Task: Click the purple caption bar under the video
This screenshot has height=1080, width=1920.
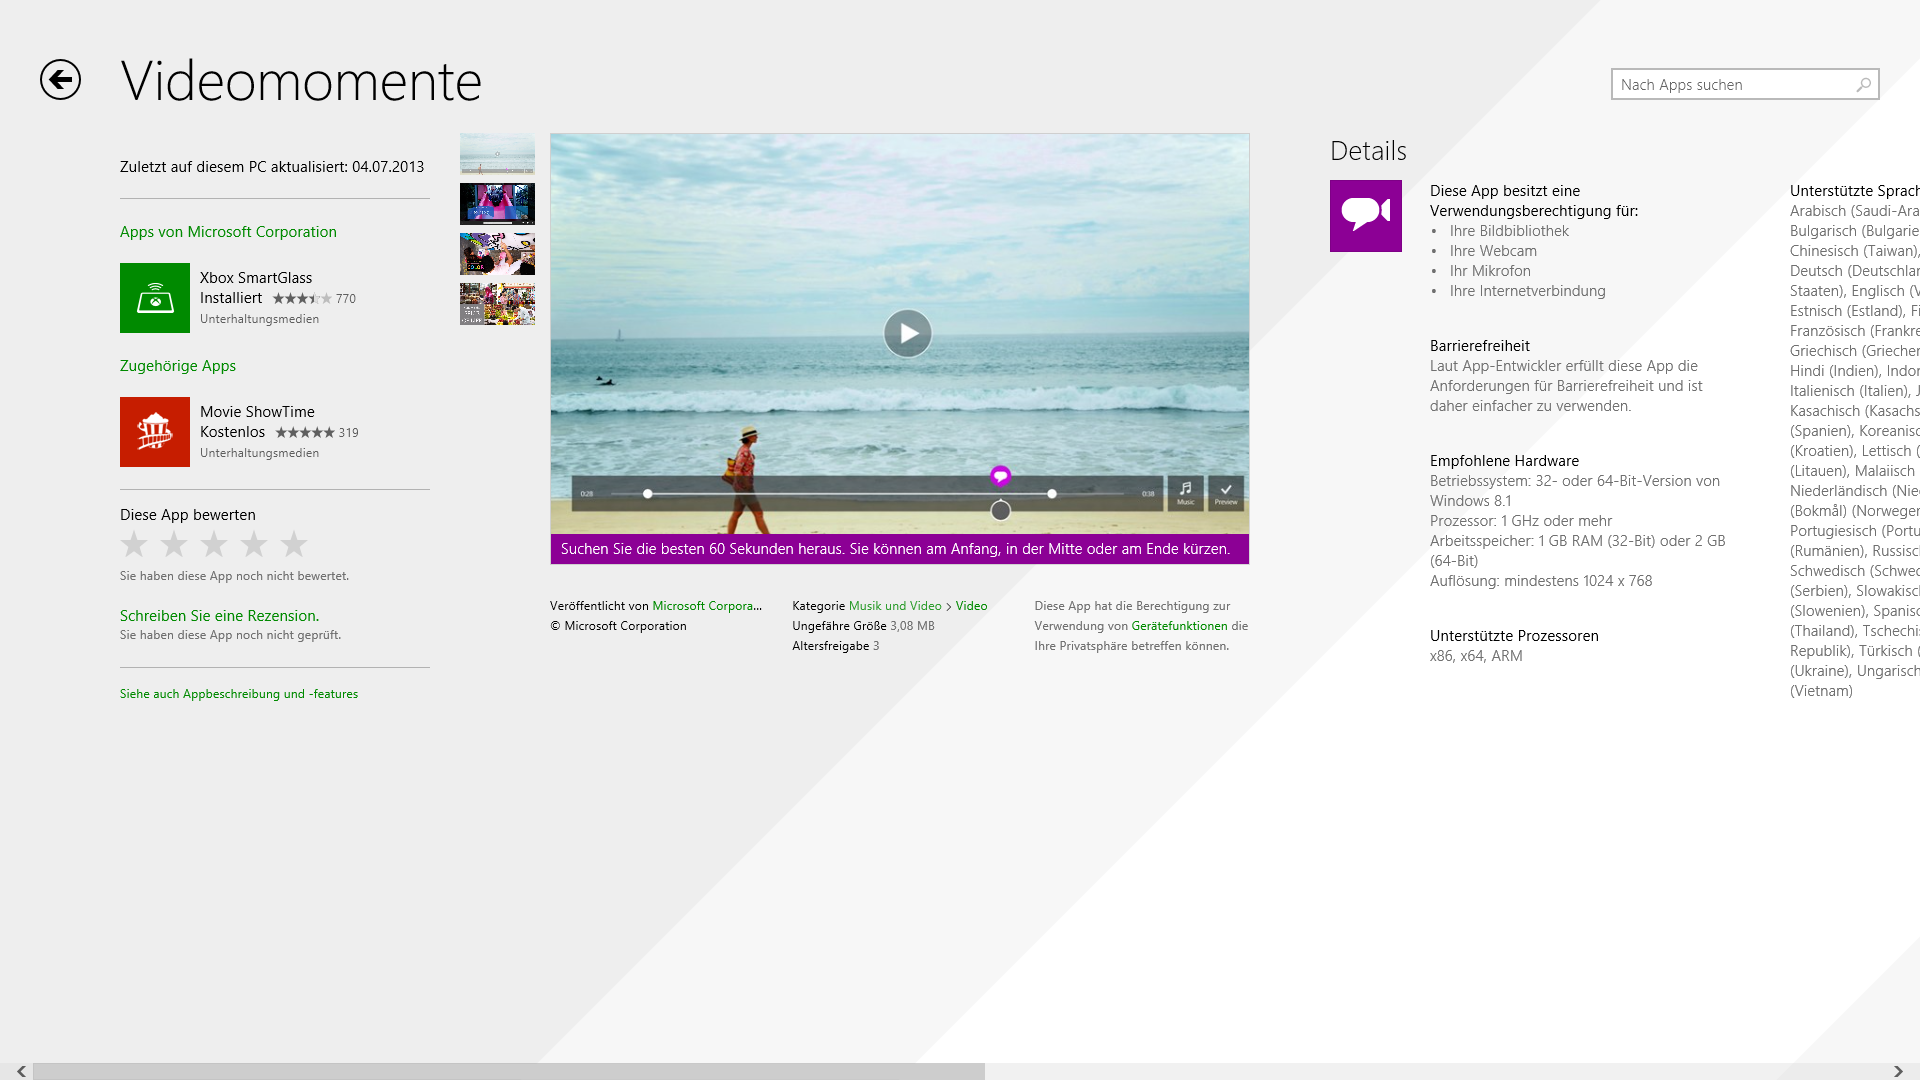Action: coord(899,549)
